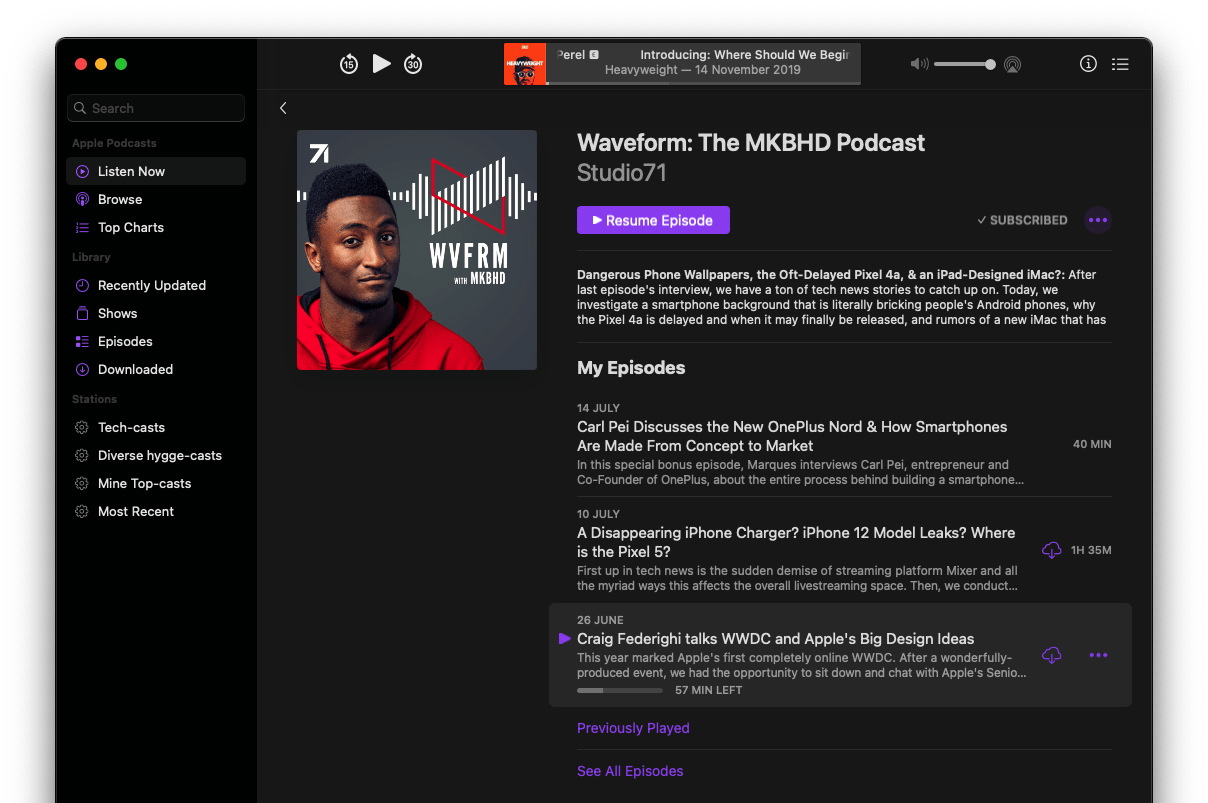Click the See All Episodes link
Screen dimensions: 1208x803
(630, 771)
